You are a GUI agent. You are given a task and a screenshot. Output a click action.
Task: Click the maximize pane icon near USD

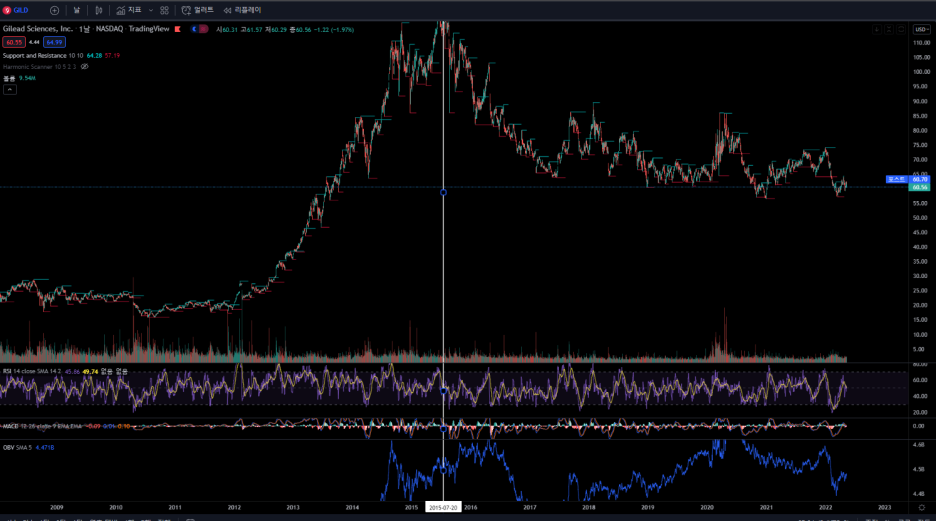[x=901, y=29]
